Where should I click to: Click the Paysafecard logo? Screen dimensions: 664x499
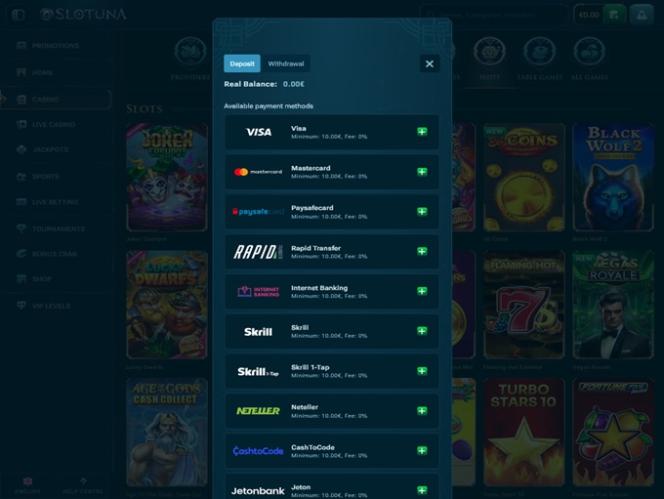pos(258,212)
